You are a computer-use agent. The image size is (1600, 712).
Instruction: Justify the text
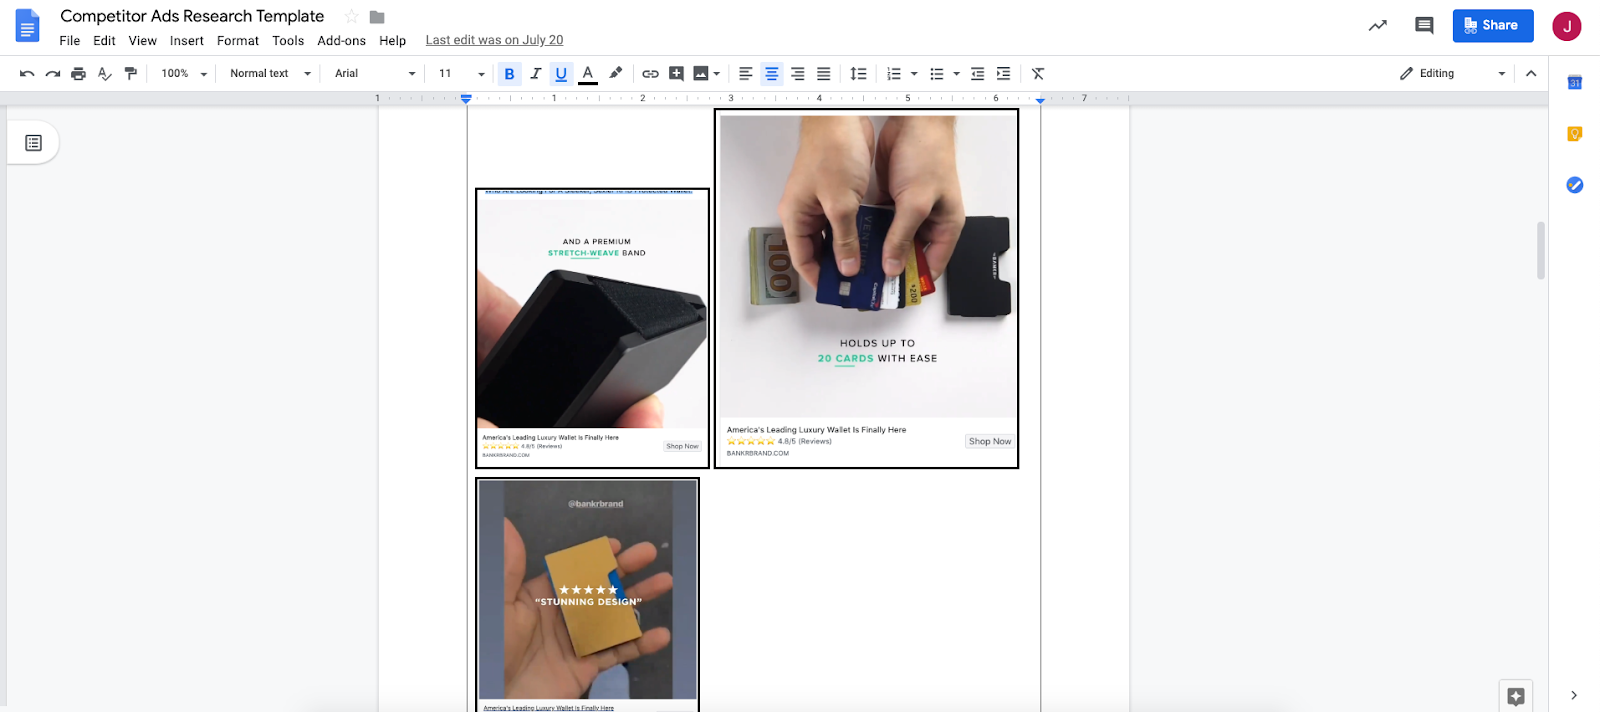[x=823, y=73]
